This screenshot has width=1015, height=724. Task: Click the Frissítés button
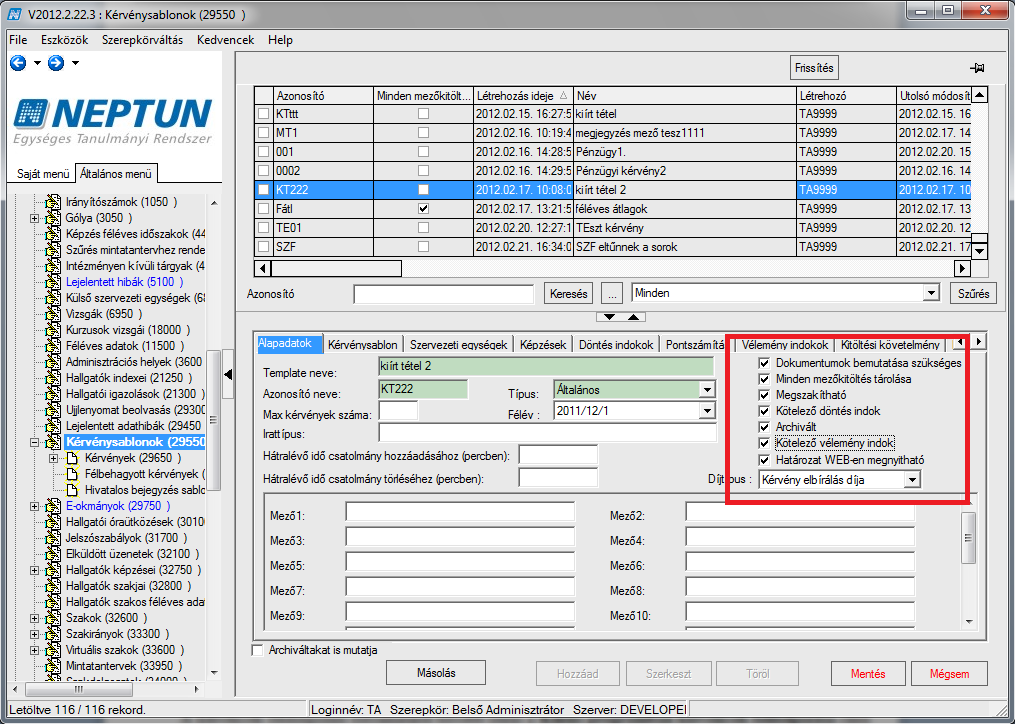[814, 68]
